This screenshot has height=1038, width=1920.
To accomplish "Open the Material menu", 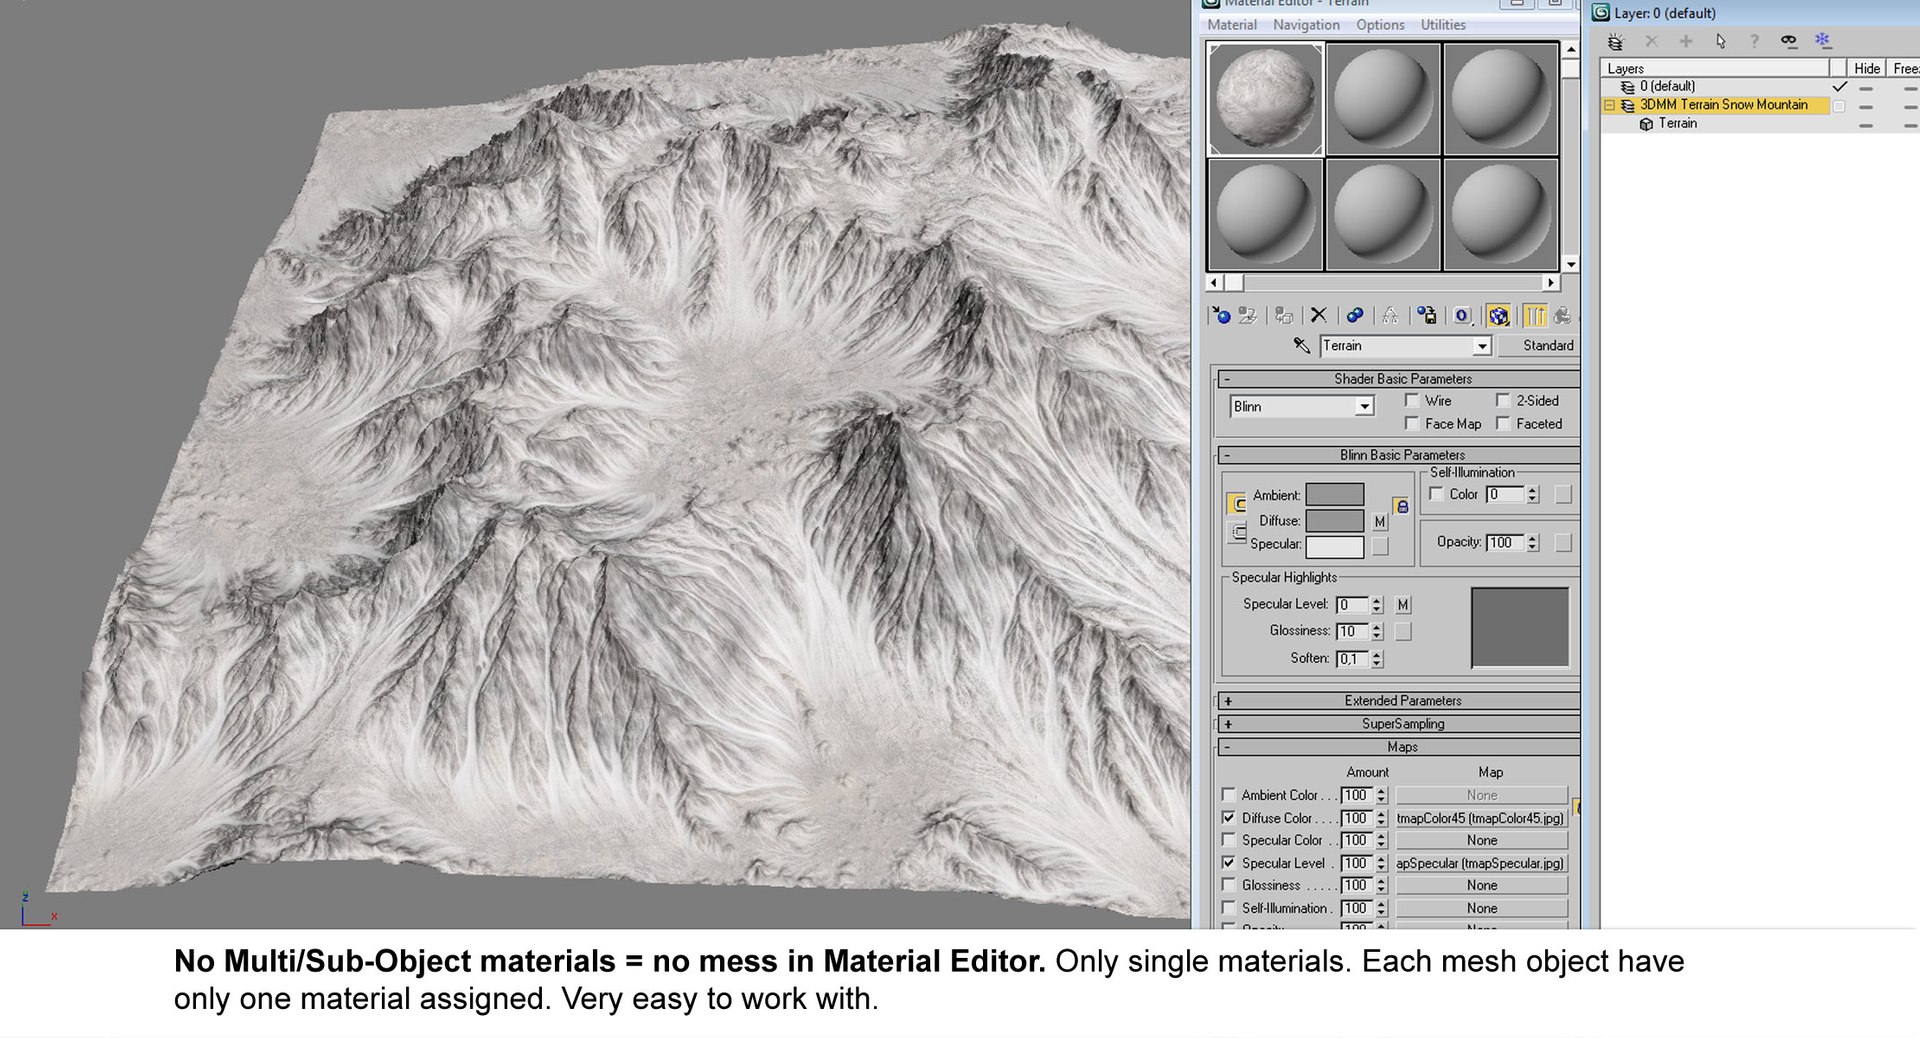I will [1232, 25].
